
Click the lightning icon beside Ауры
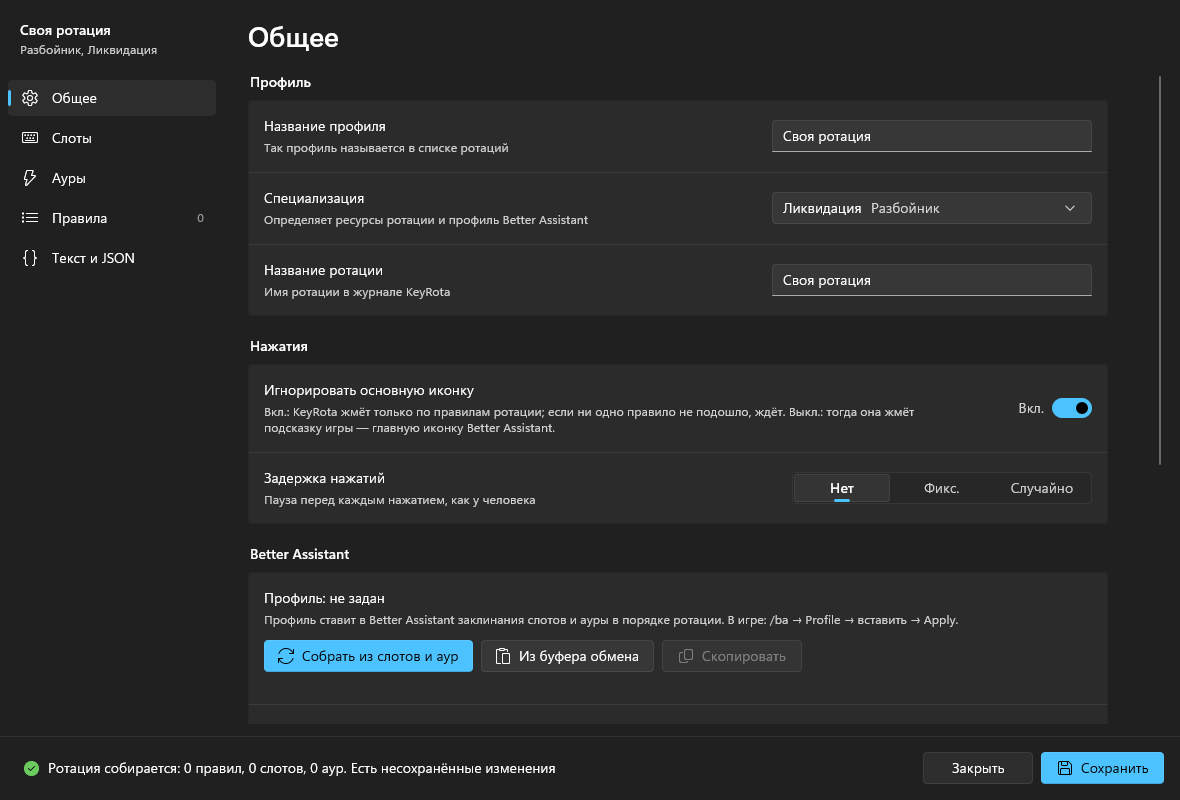click(30, 178)
